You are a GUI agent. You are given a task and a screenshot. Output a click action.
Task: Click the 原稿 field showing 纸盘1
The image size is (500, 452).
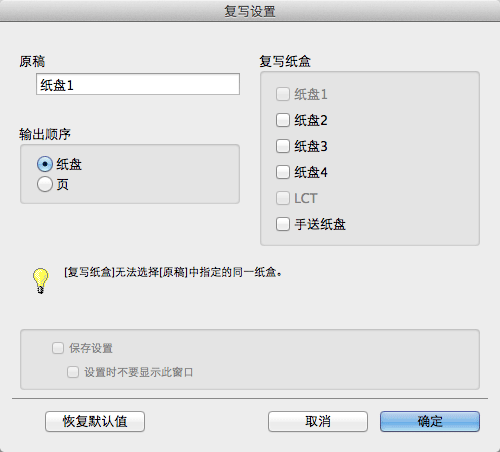click(138, 84)
